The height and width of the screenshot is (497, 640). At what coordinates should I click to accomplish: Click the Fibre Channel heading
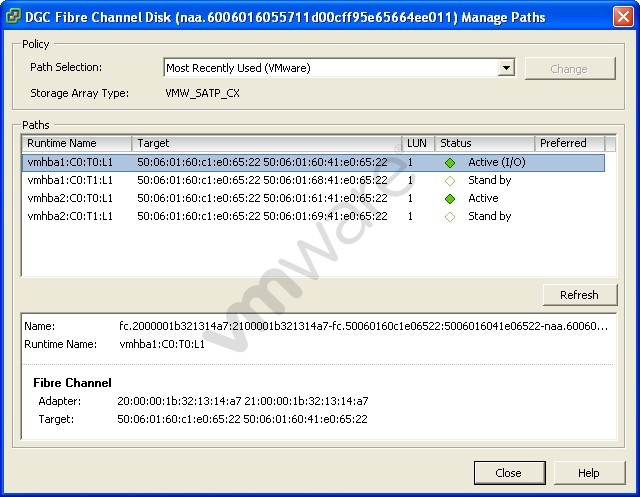[x=72, y=383]
